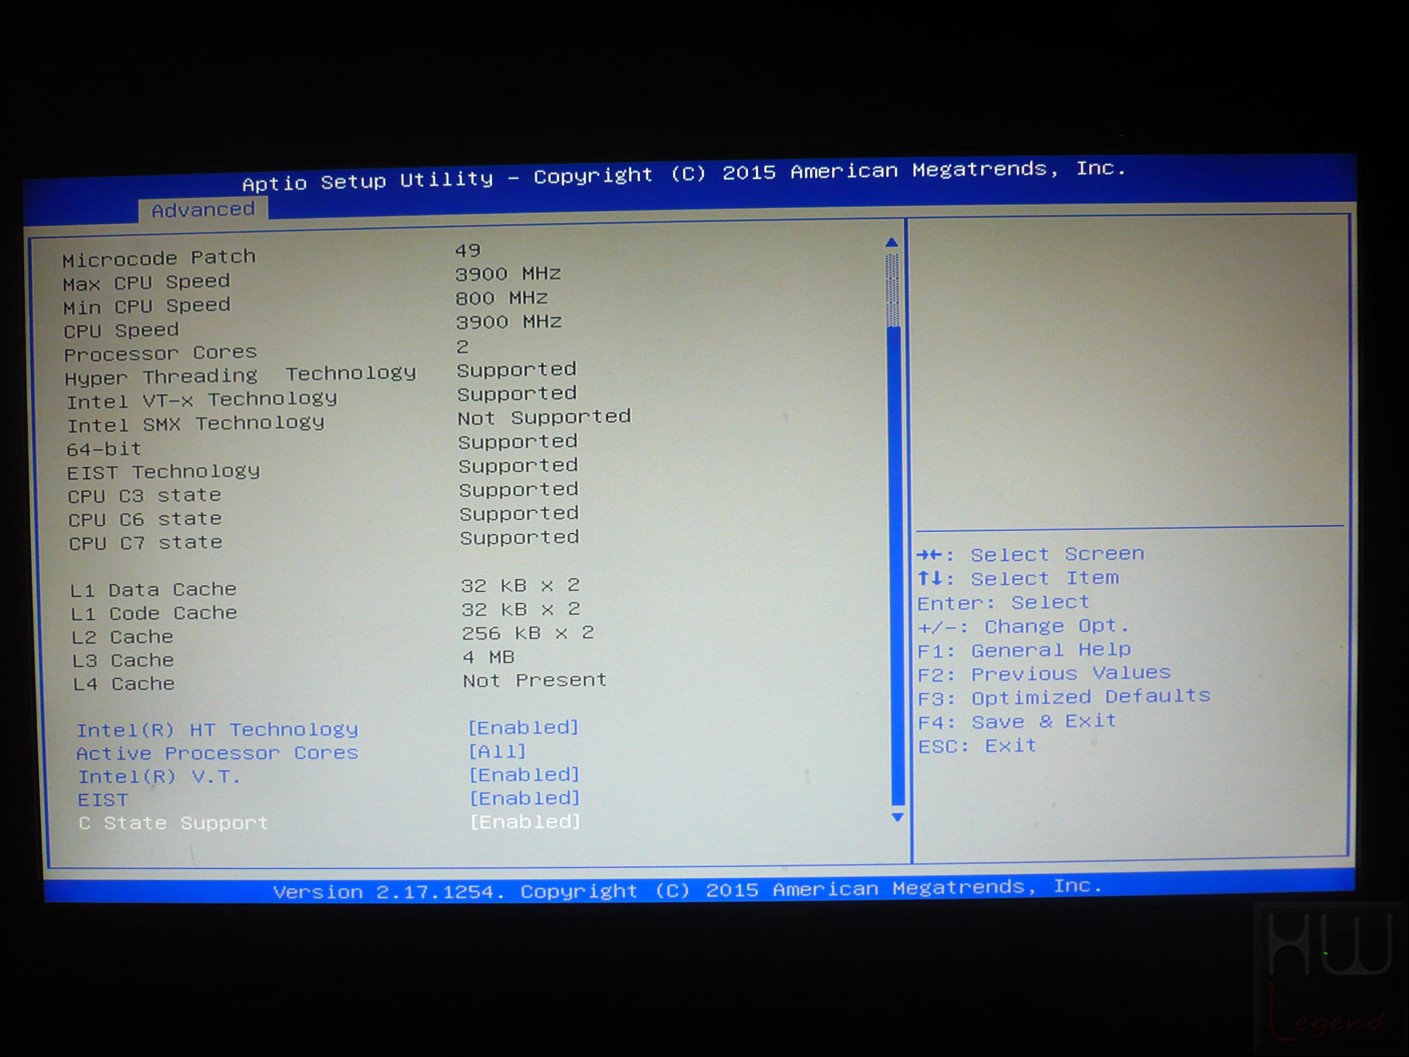Click 4 MB value
The image size is (1409, 1057).
click(489, 657)
